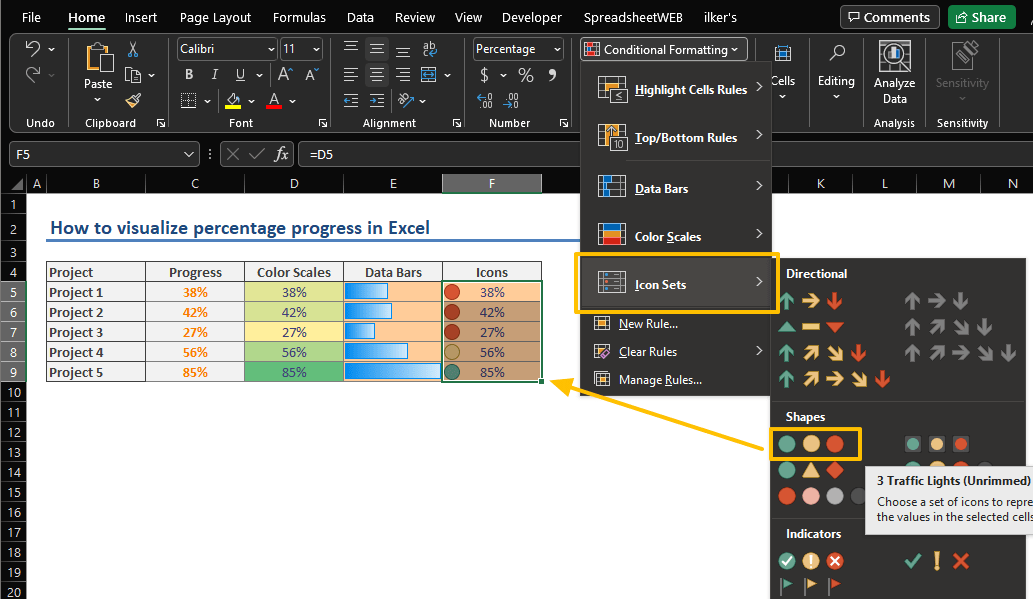The width and height of the screenshot is (1033, 599).
Task: Click the Paste clipboard icon
Action: click(x=99, y=58)
